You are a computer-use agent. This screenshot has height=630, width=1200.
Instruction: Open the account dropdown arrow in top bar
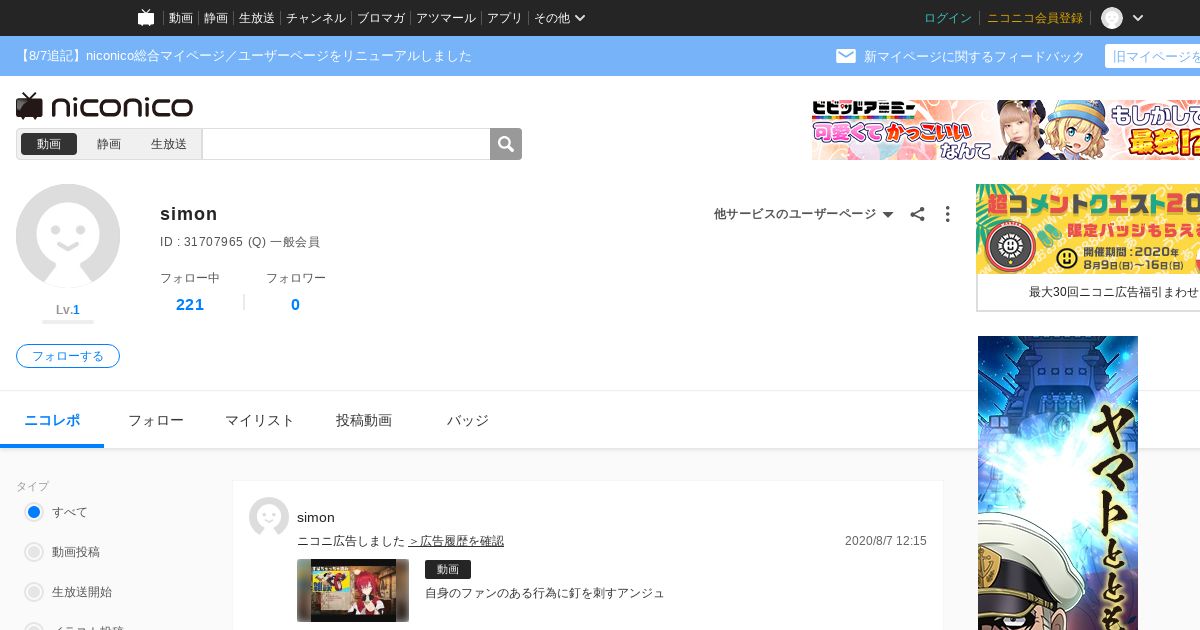click(1137, 18)
